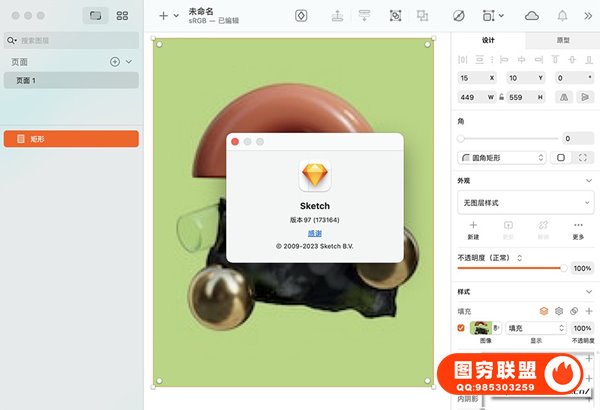
Task: Open the Insert plus menu in toolbar
Action: (x=167, y=16)
